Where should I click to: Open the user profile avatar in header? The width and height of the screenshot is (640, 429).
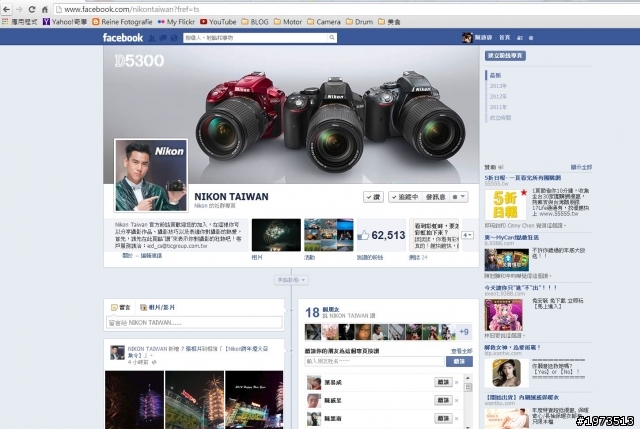(x=467, y=38)
